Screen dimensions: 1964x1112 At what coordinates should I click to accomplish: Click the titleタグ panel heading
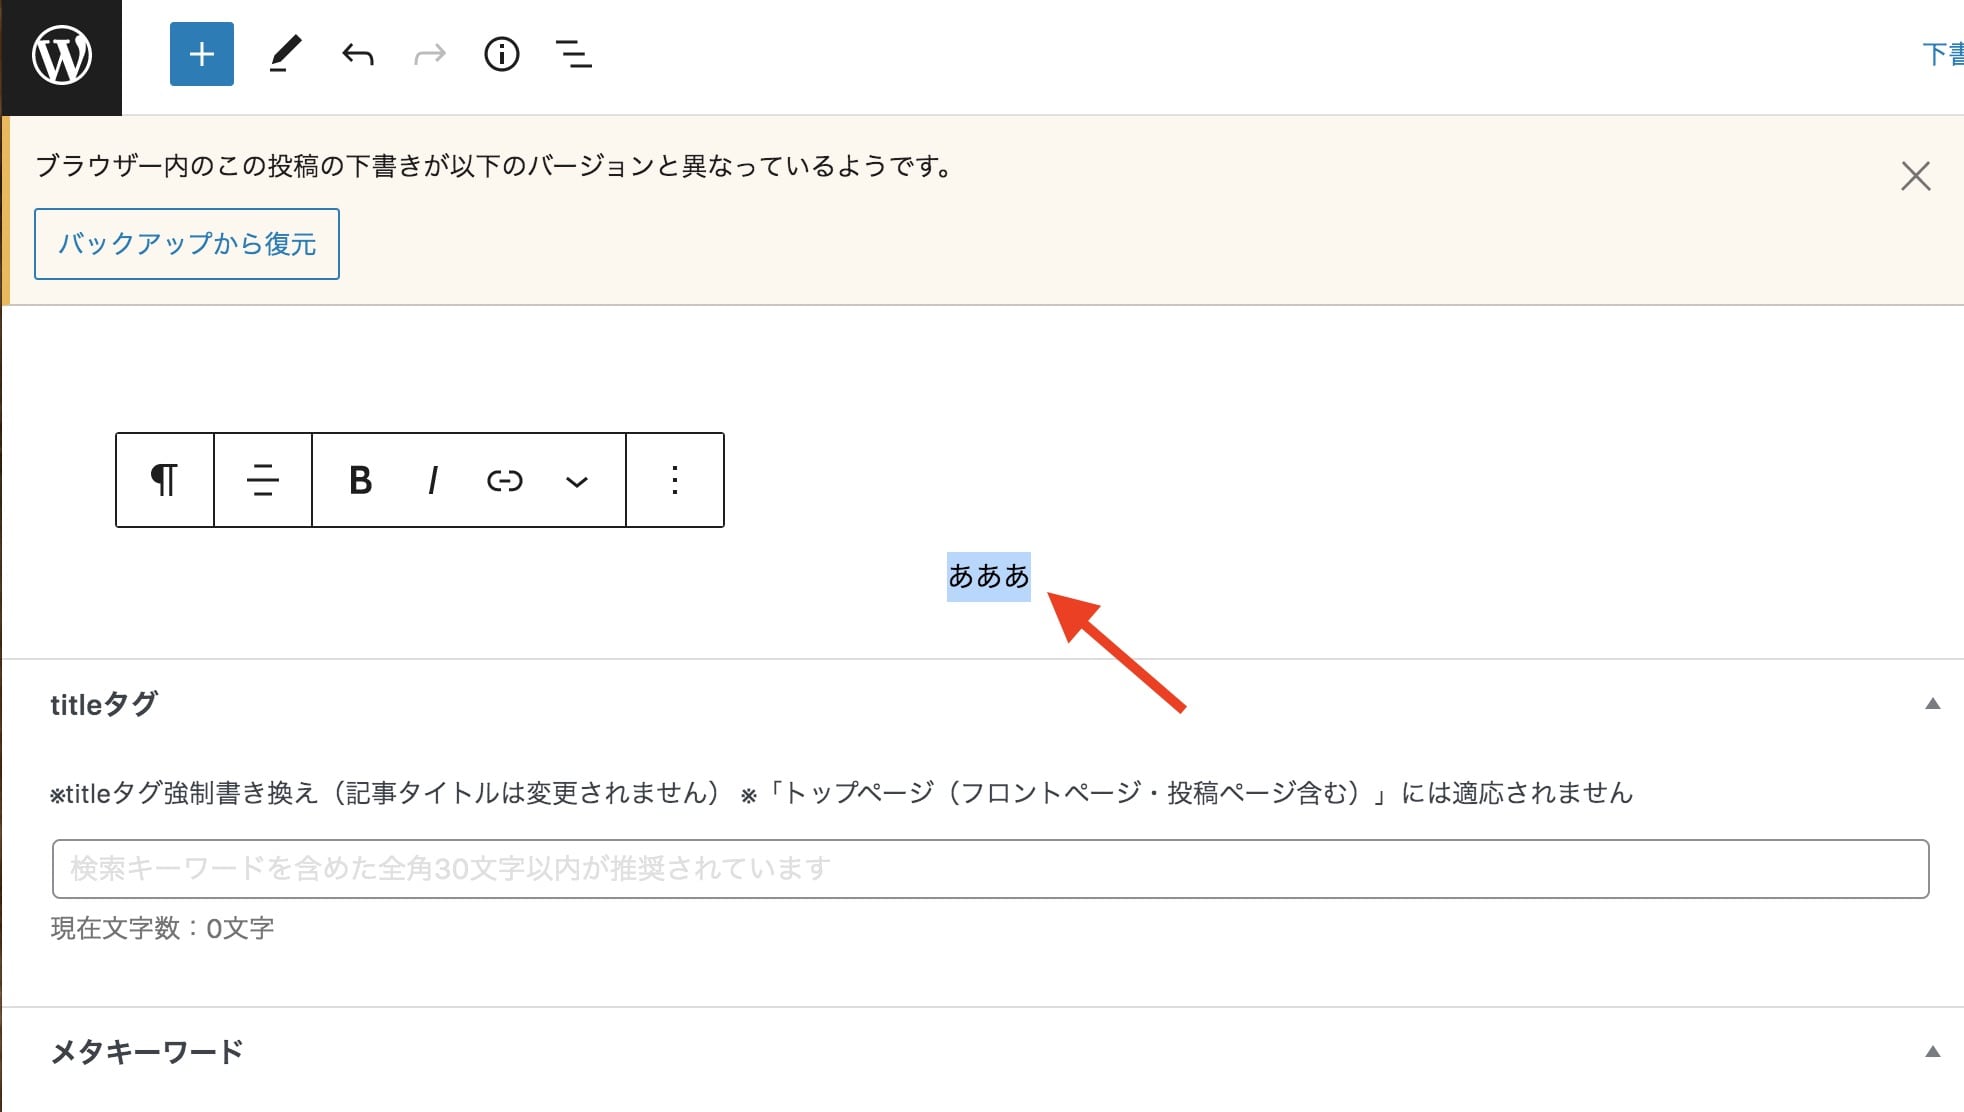click(x=104, y=704)
